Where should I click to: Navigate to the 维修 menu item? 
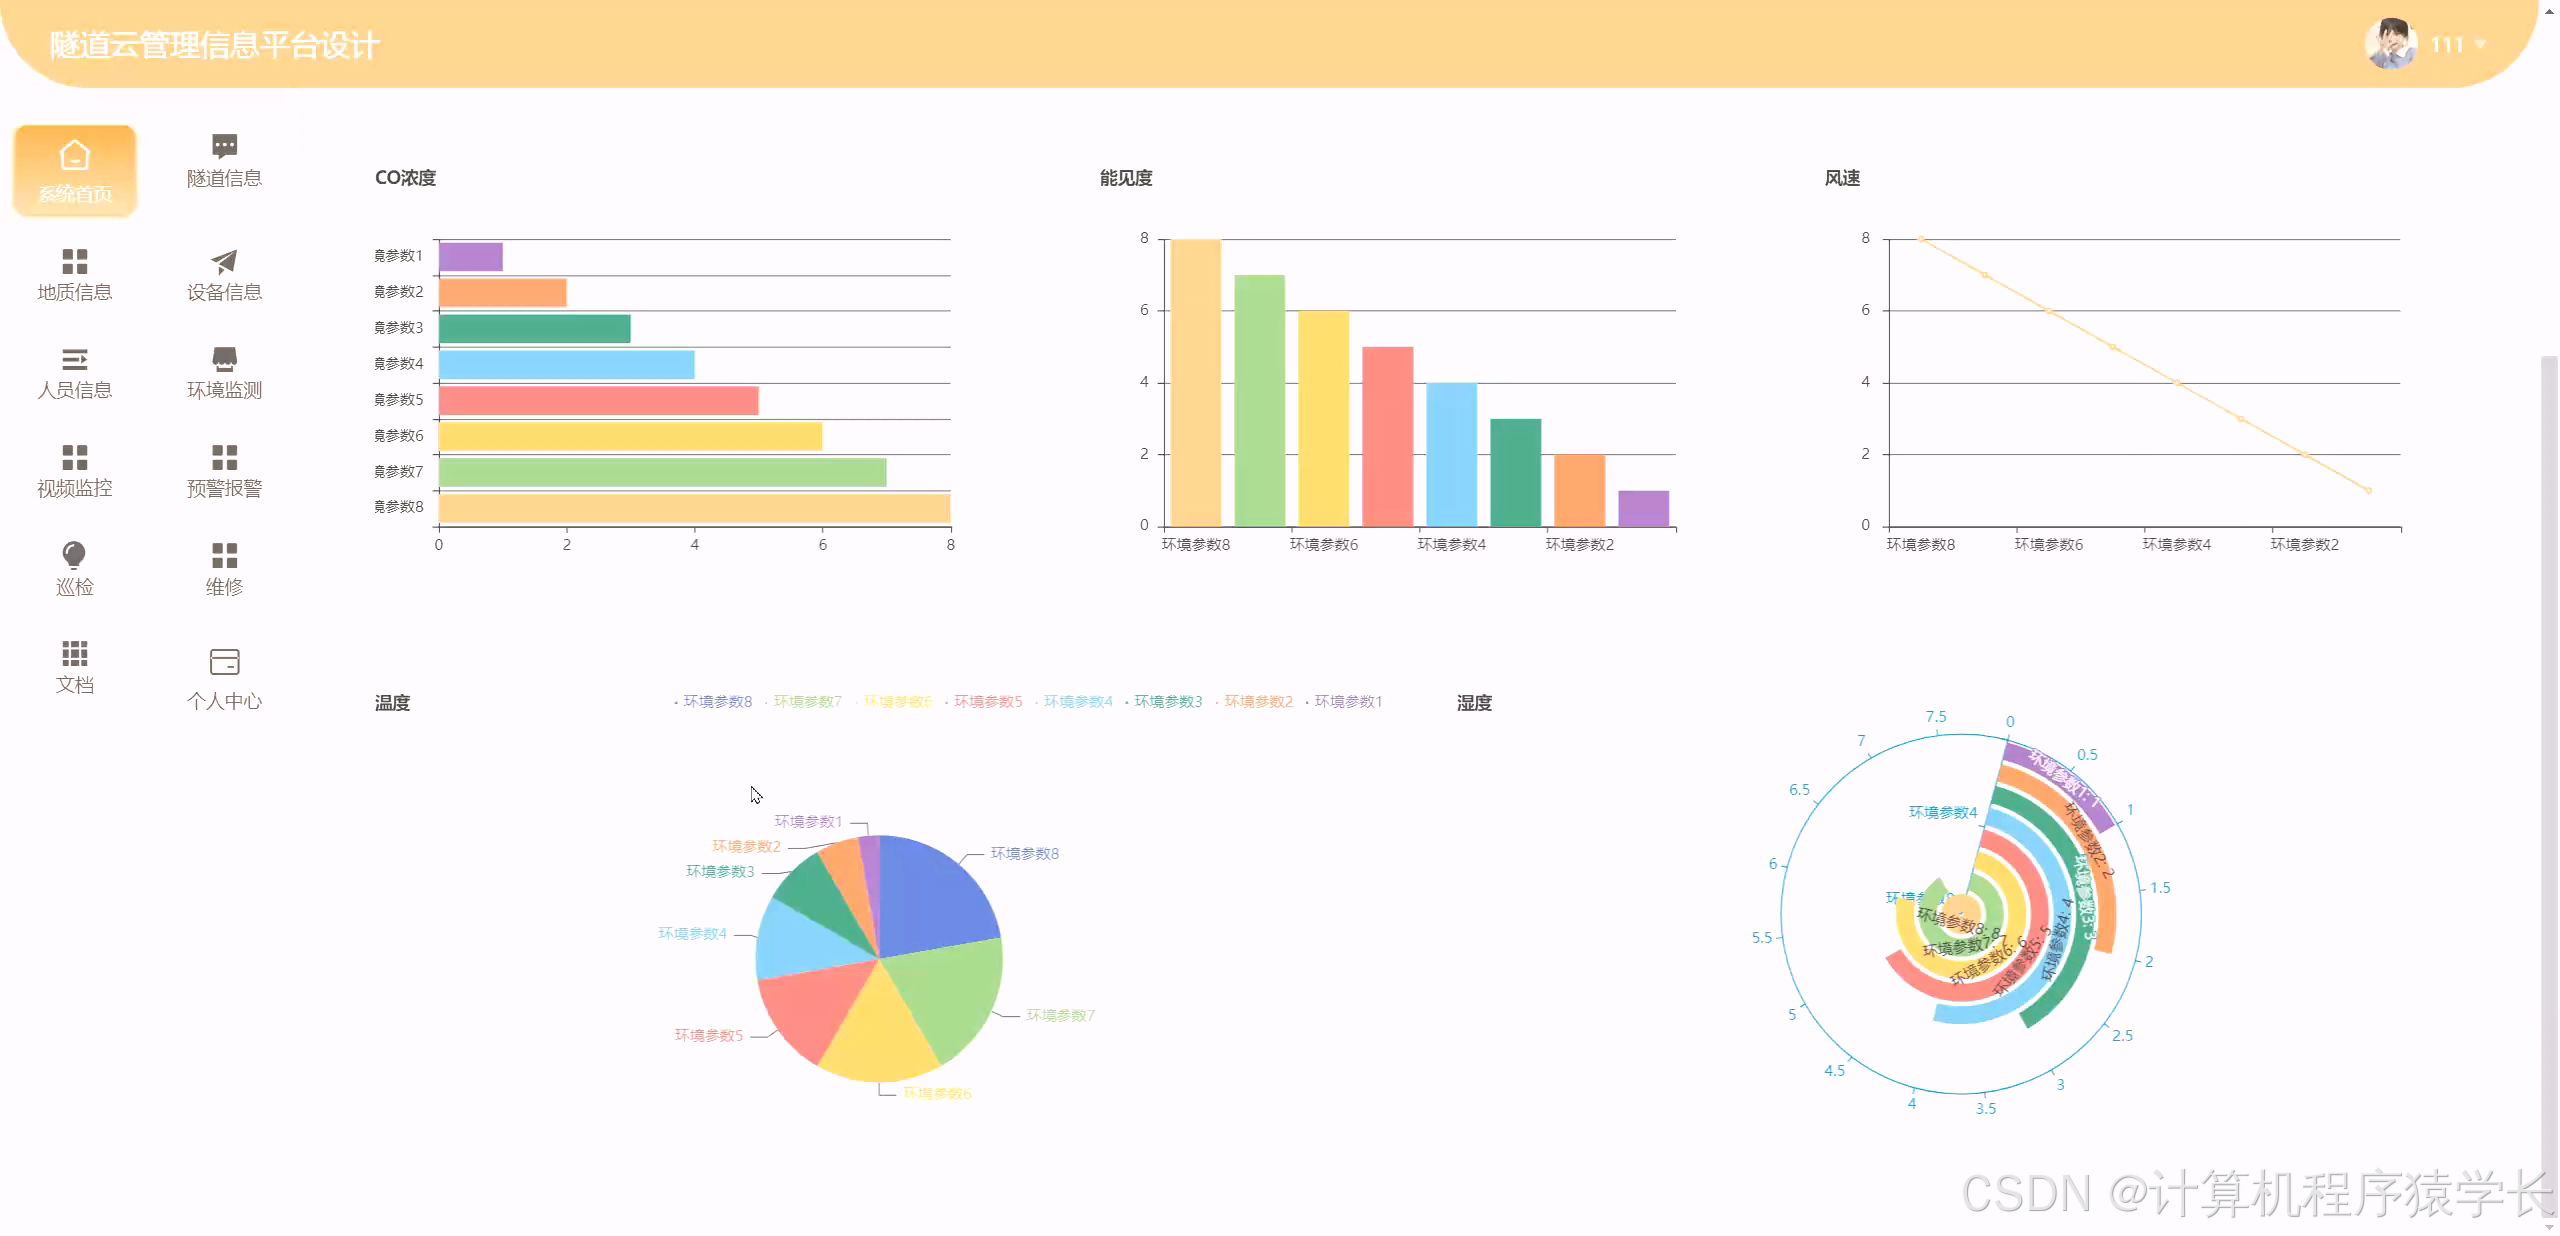tap(224, 569)
